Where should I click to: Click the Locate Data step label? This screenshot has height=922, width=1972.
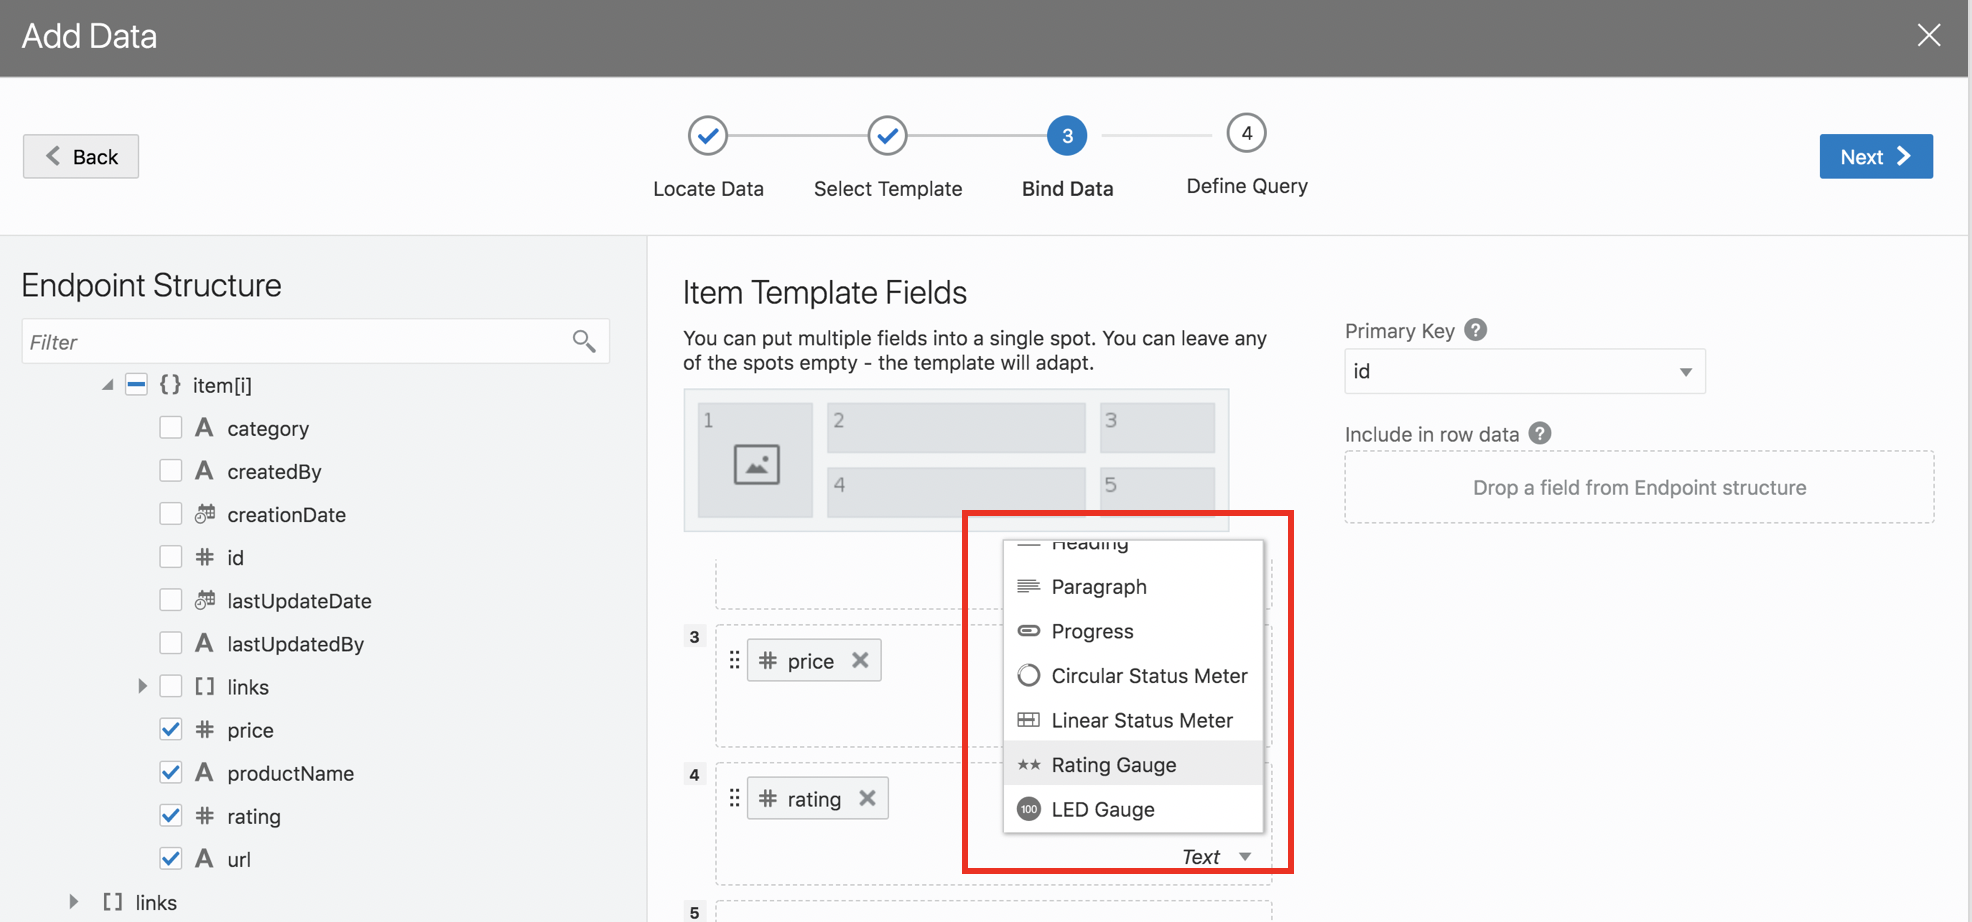[708, 189]
